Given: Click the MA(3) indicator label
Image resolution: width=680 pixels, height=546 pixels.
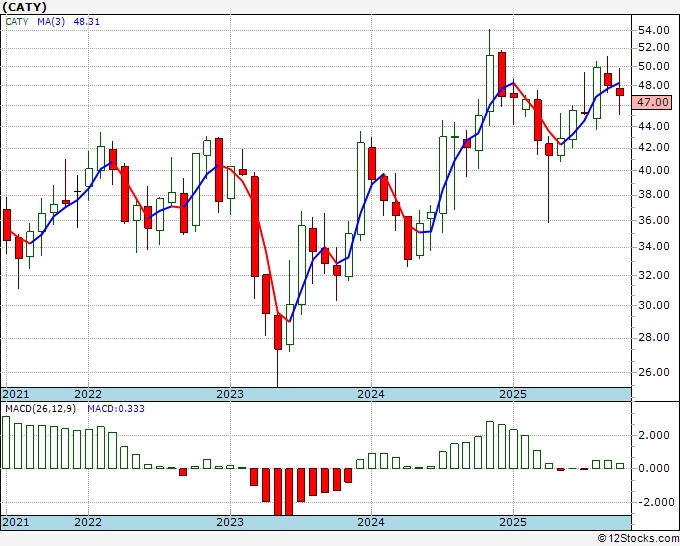Looking at the screenshot, I should pos(51,21).
